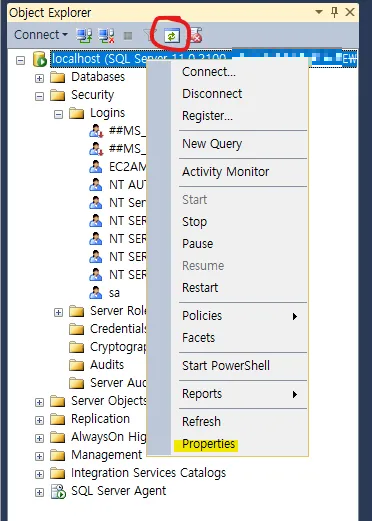Click the Filter toolbar icon
This screenshot has height=521, width=372.
148,35
